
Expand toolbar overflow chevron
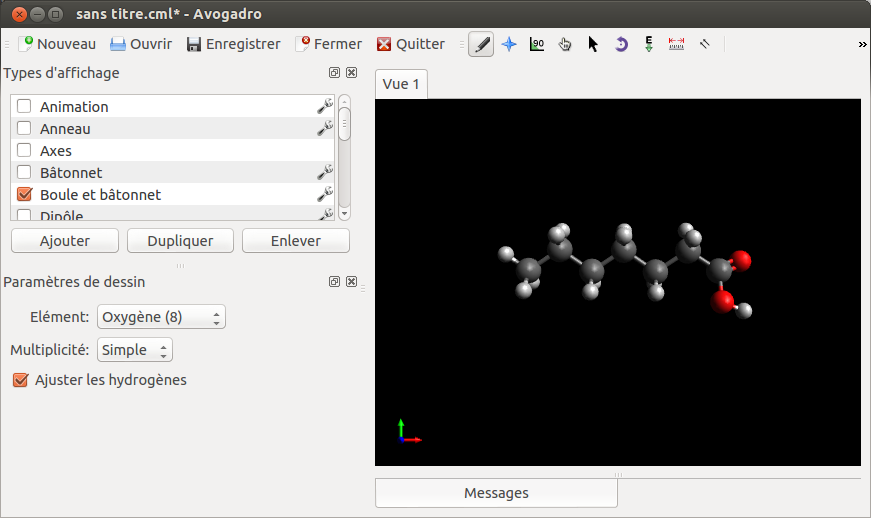(862, 44)
